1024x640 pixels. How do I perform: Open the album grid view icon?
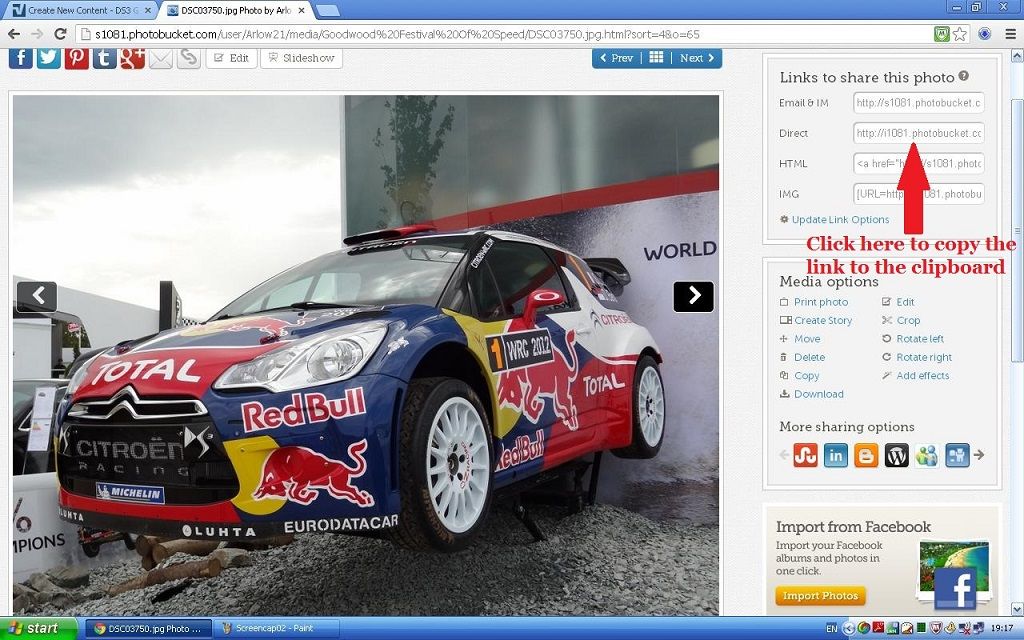(x=656, y=57)
